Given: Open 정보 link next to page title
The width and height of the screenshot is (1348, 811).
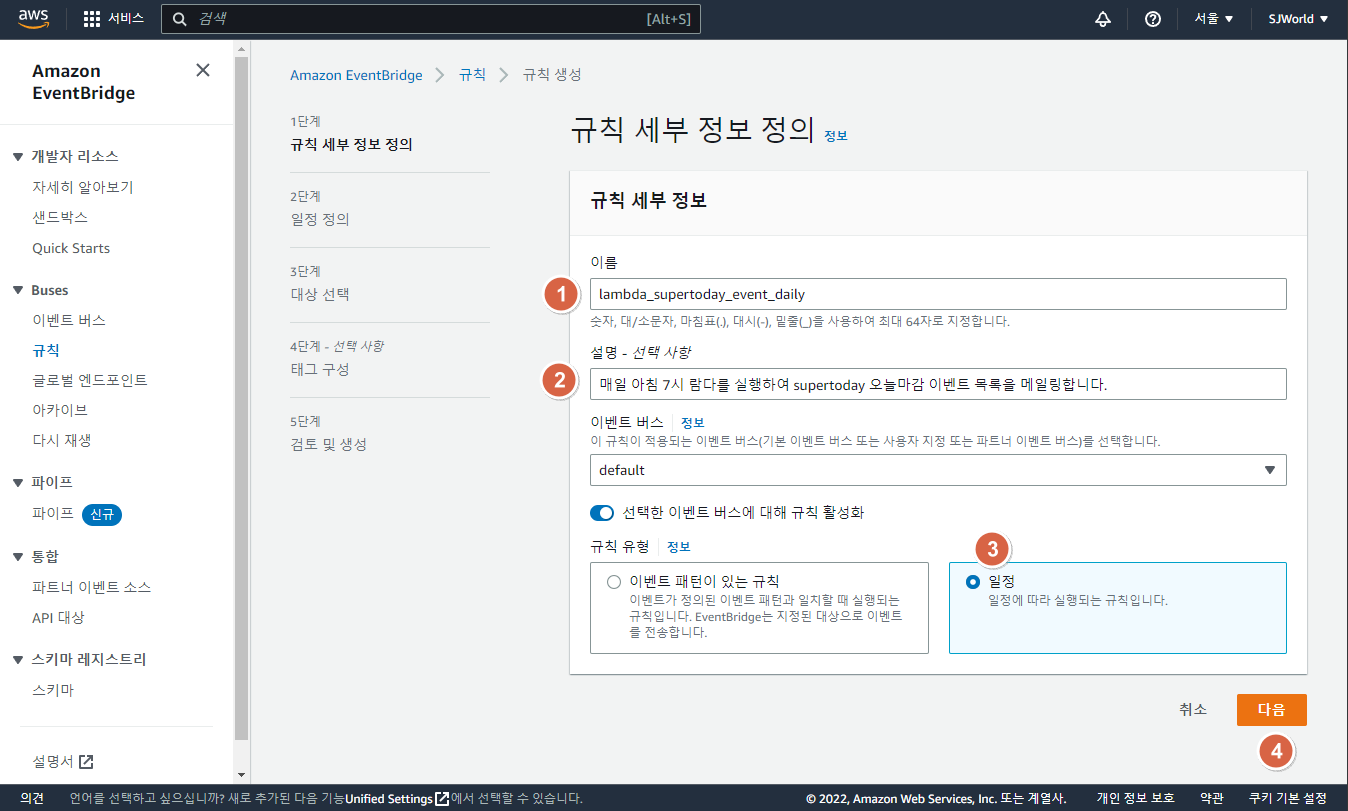Looking at the screenshot, I should pos(836,135).
